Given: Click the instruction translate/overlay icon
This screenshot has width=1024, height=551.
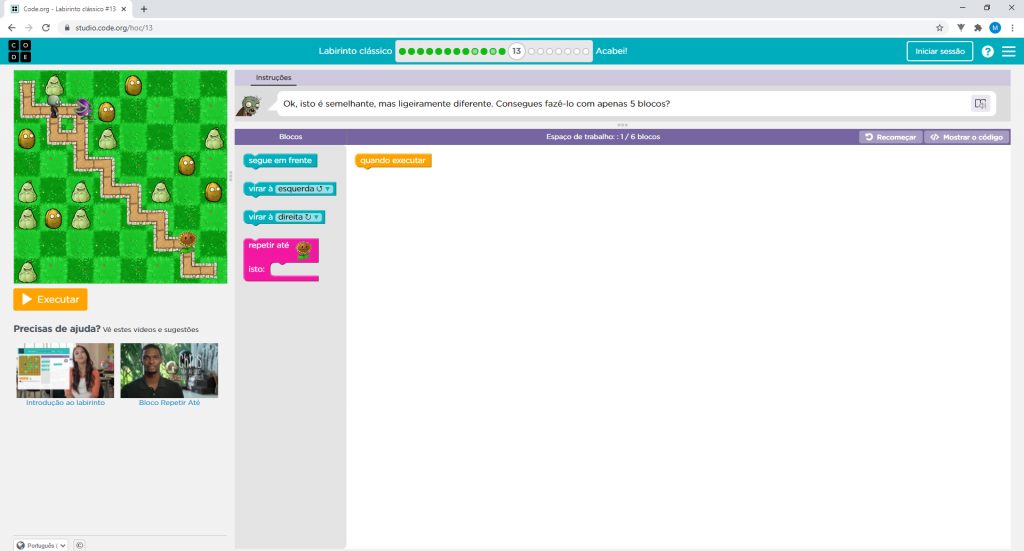Looking at the screenshot, I should pos(980,103).
